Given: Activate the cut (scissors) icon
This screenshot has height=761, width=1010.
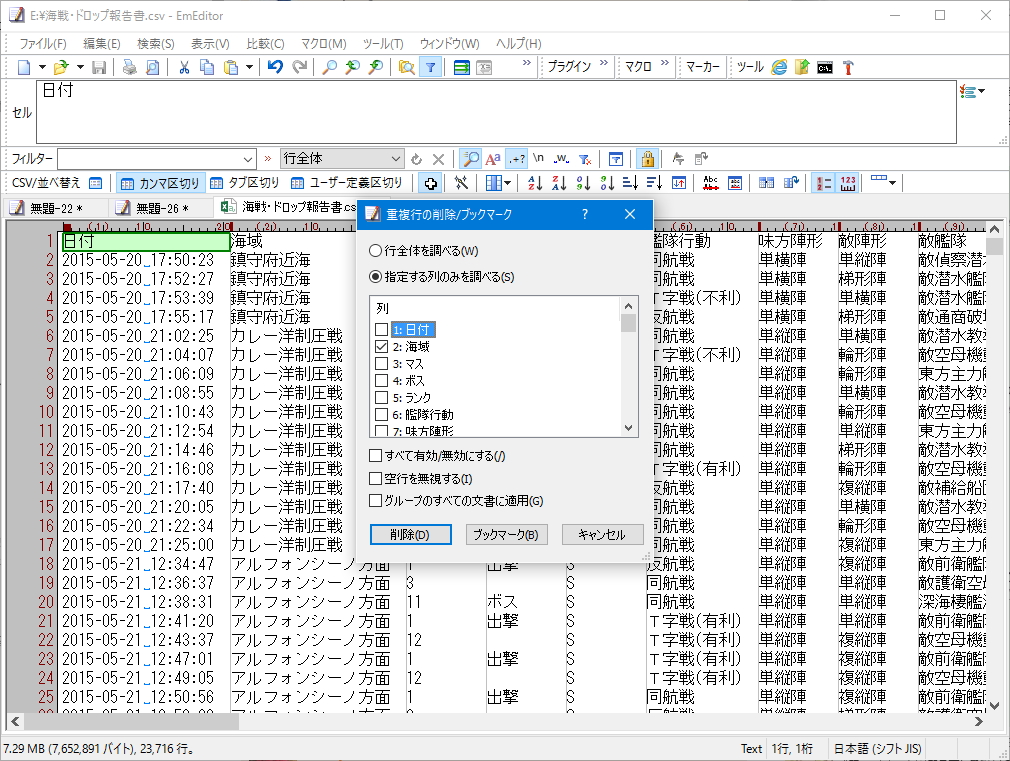Looking at the screenshot, I should click(184, 67).
